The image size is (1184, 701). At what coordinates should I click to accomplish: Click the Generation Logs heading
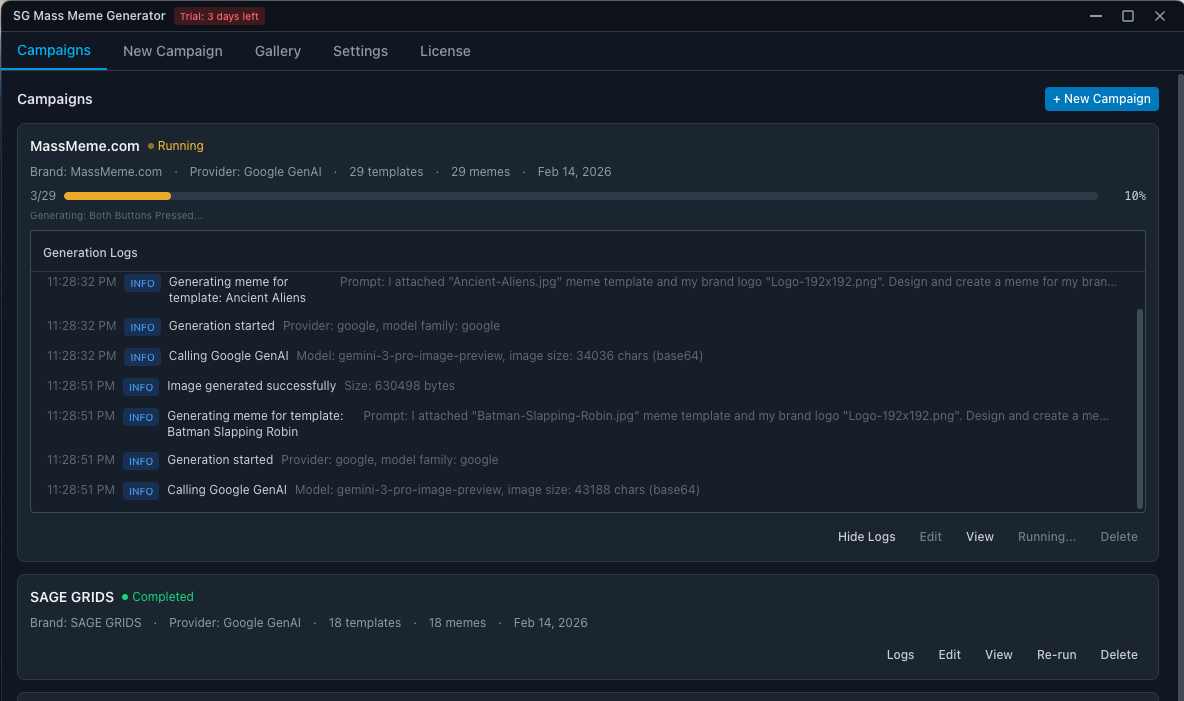90,252
